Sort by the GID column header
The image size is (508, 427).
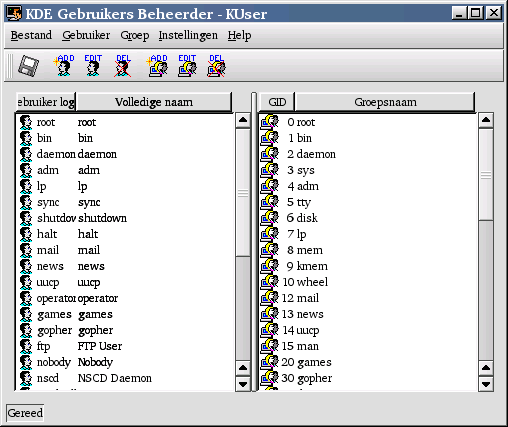click(x=277, y=102)
